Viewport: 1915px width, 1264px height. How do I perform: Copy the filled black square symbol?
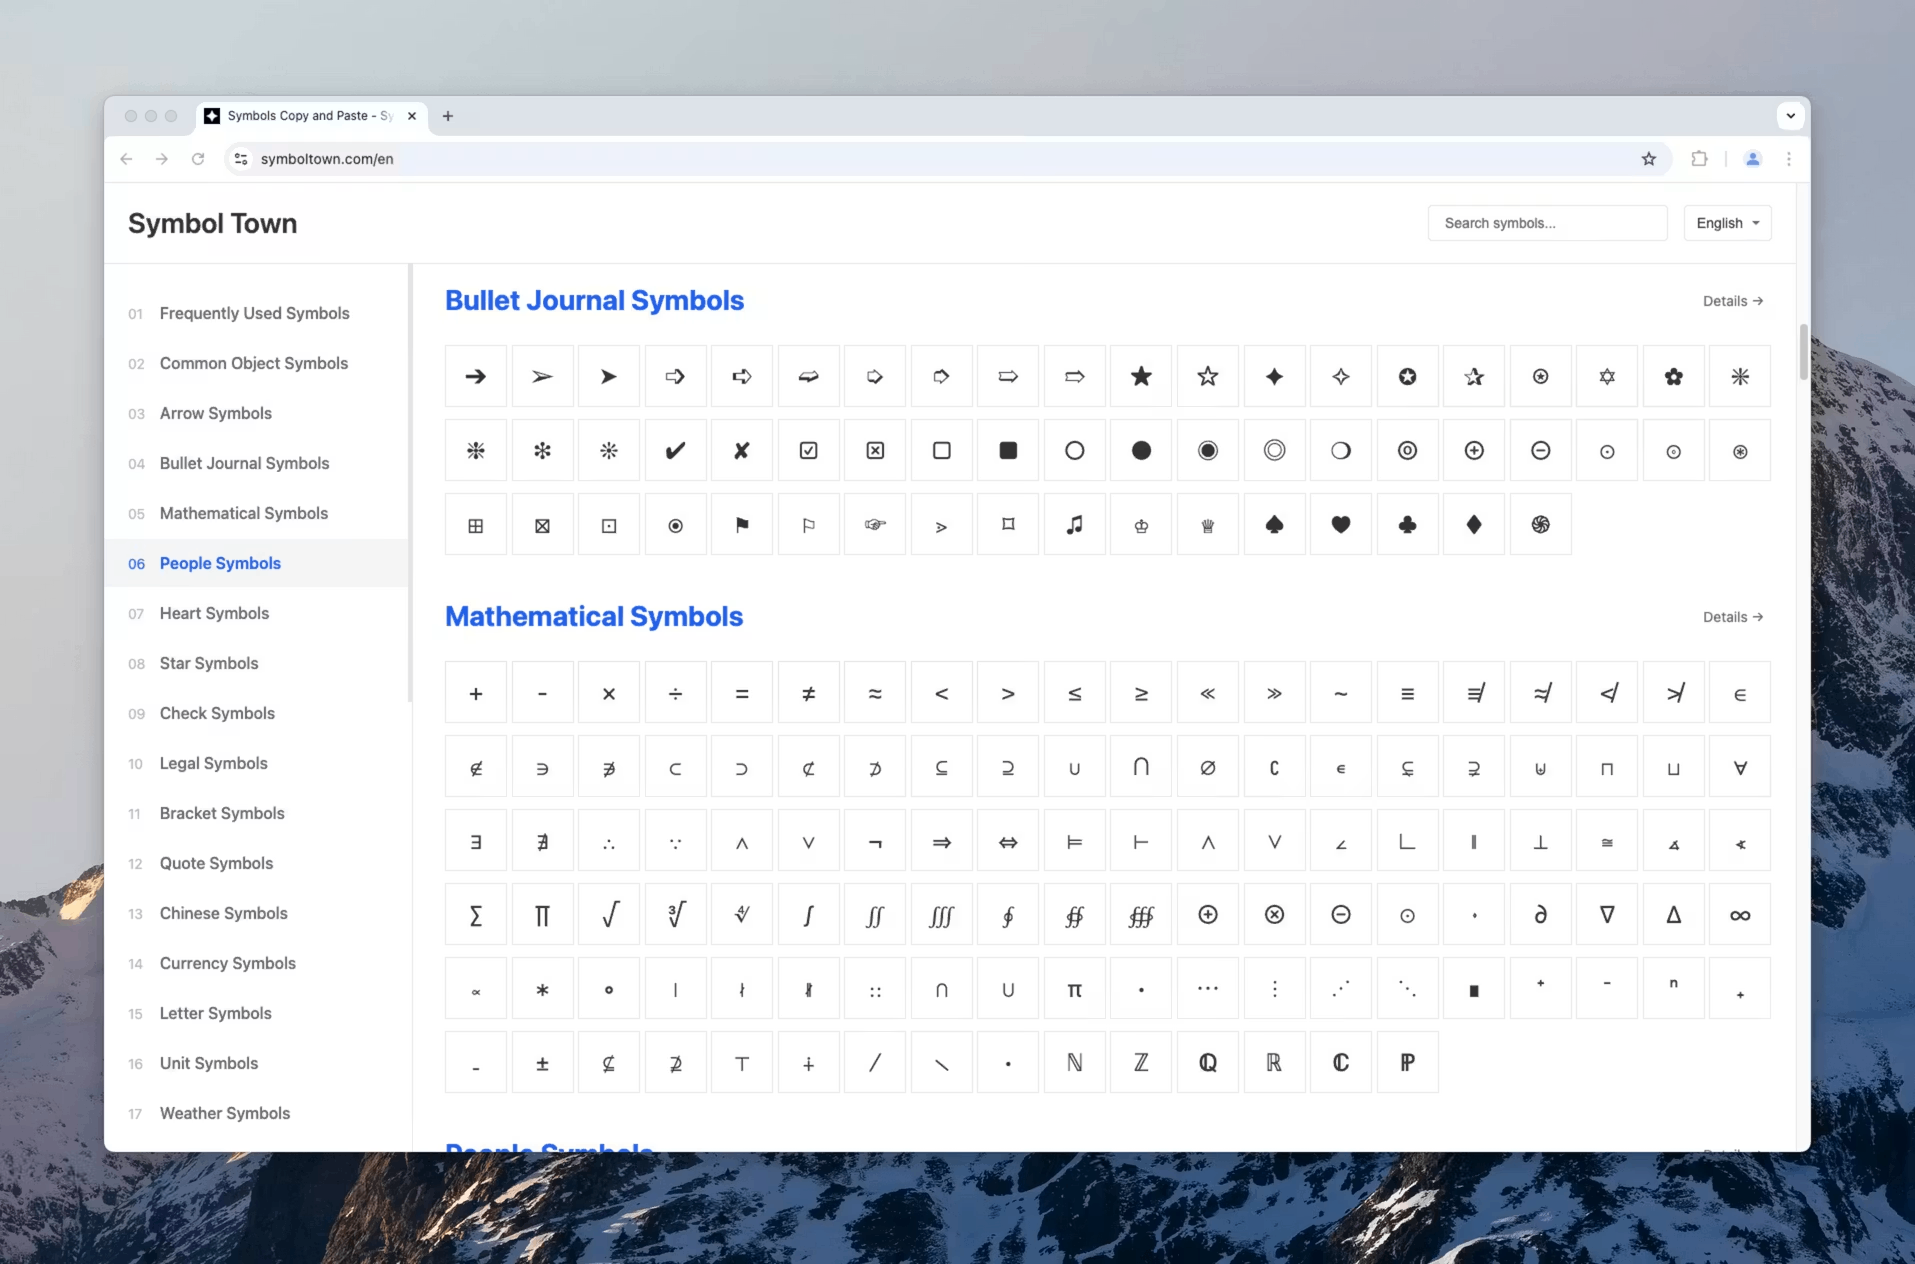point(1008,450)
